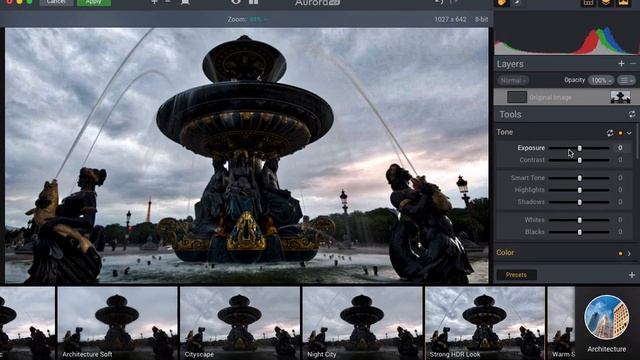Click the Tools panel heading
The width and height of the screenshot is (640, 360).
coord(510,115)
